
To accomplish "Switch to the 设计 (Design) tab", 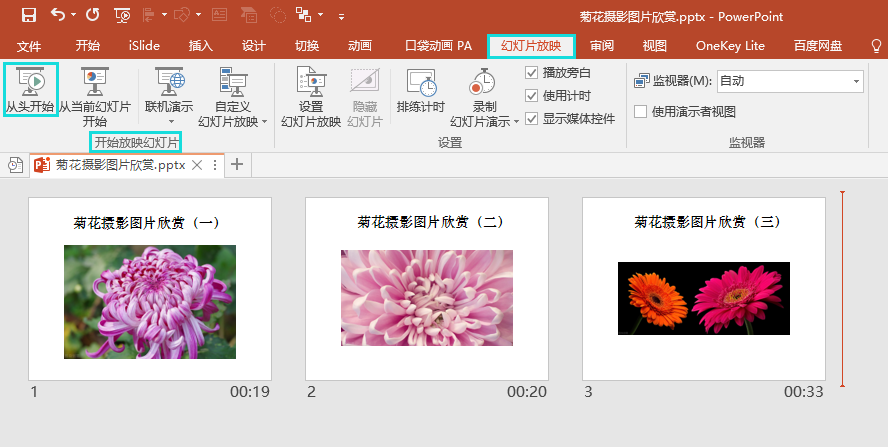I will pyautogui.click(x=254, y=46).
